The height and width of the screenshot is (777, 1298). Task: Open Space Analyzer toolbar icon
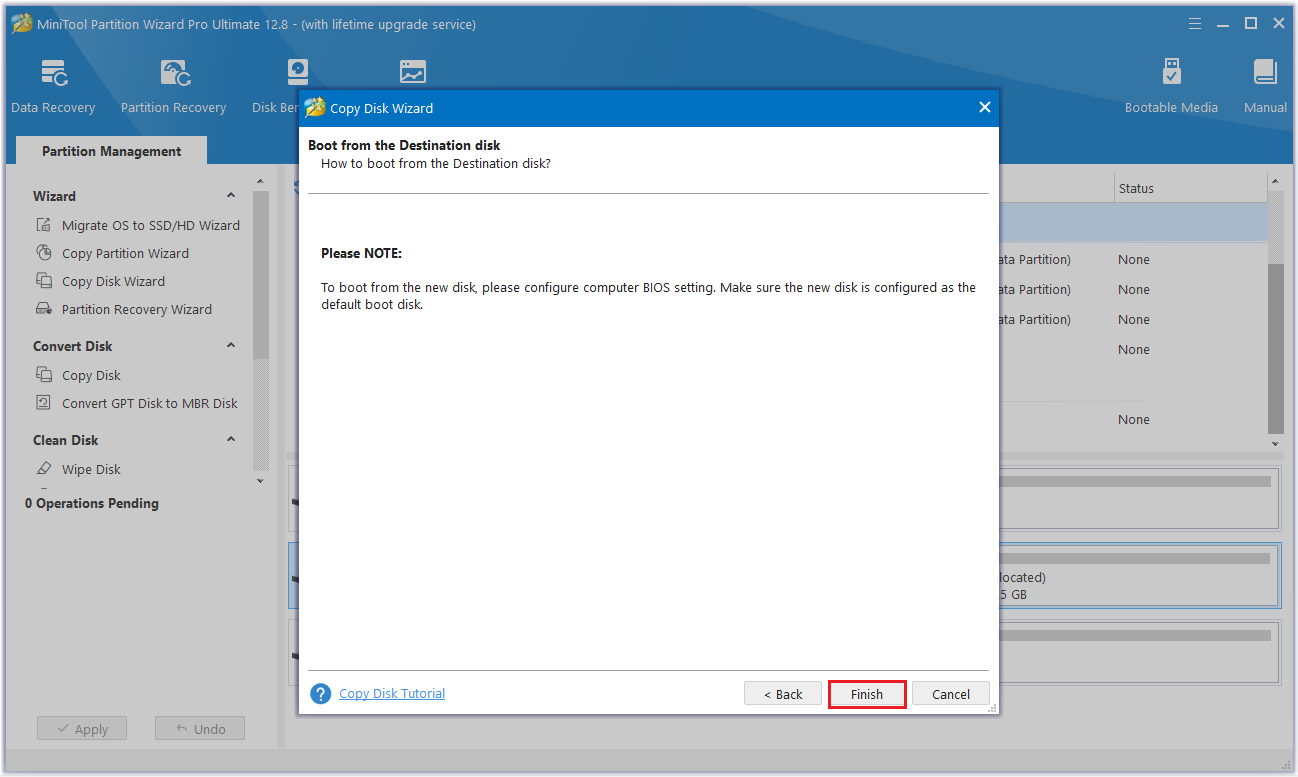[412, 72]
